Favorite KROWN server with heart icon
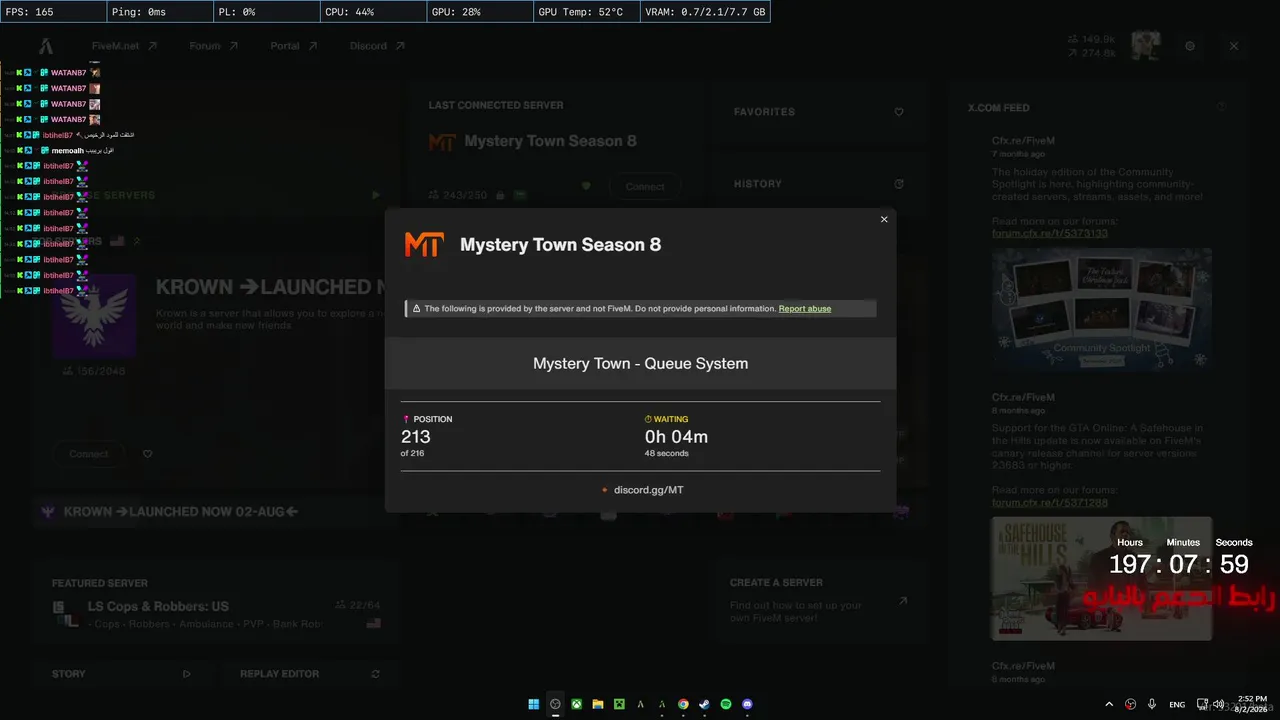This screenshot has height=720, width=1280. (x=148, y=454)
